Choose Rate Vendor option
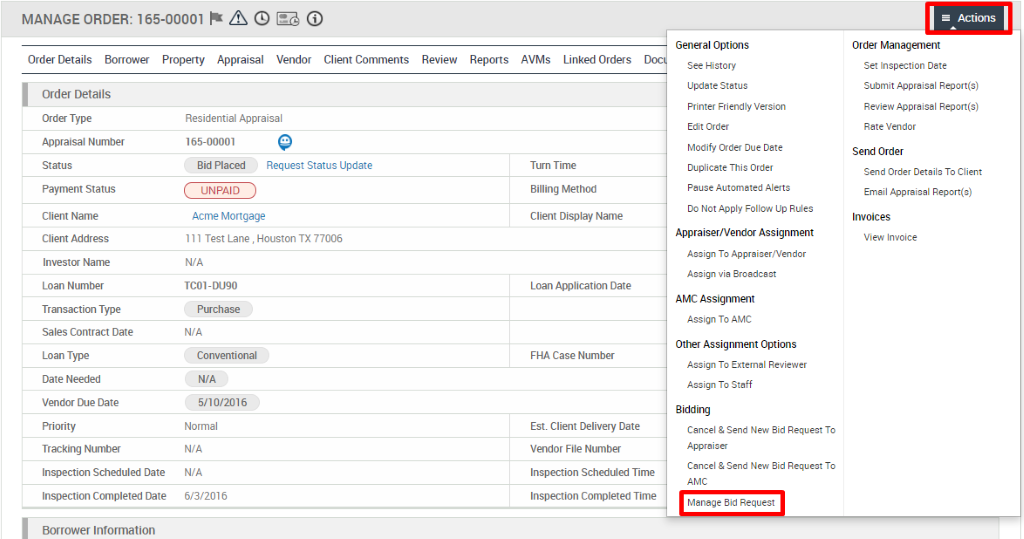This screenshot has width=1024, height=539. [889, 127]
